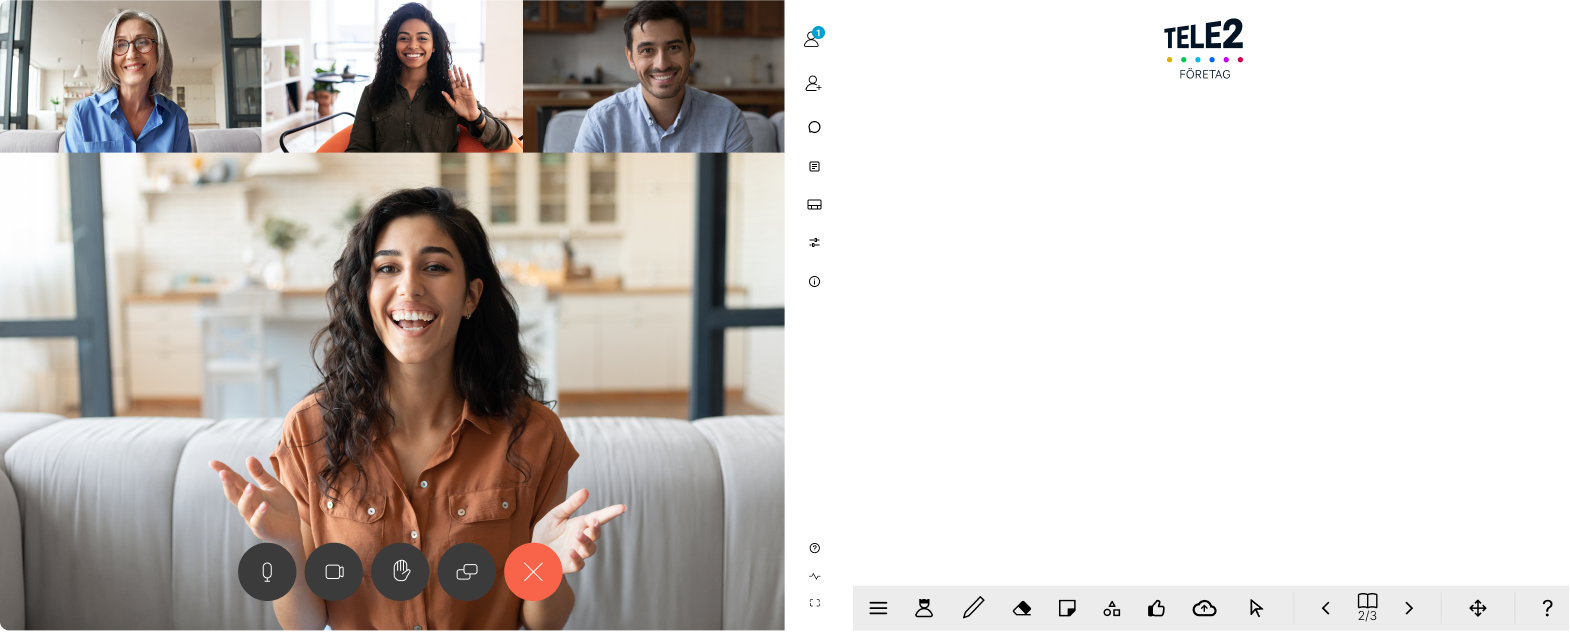Image resolution: width=1570 pixels, height=635 pixels.
Task: Add a sticky note on whiteboard
Action: (x=1067, y=608)
